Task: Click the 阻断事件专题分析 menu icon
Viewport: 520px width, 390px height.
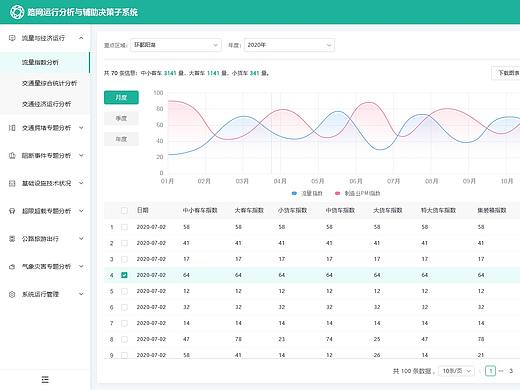Action: pyautogui.click(x=12, y=155)
